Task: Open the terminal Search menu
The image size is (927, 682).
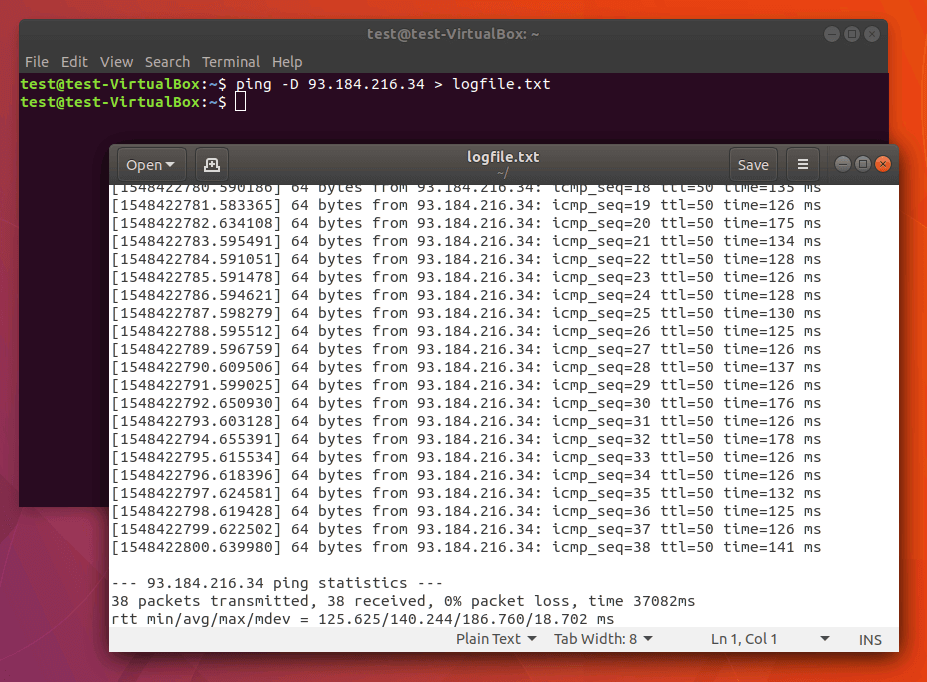Action: tap(167, 61)
